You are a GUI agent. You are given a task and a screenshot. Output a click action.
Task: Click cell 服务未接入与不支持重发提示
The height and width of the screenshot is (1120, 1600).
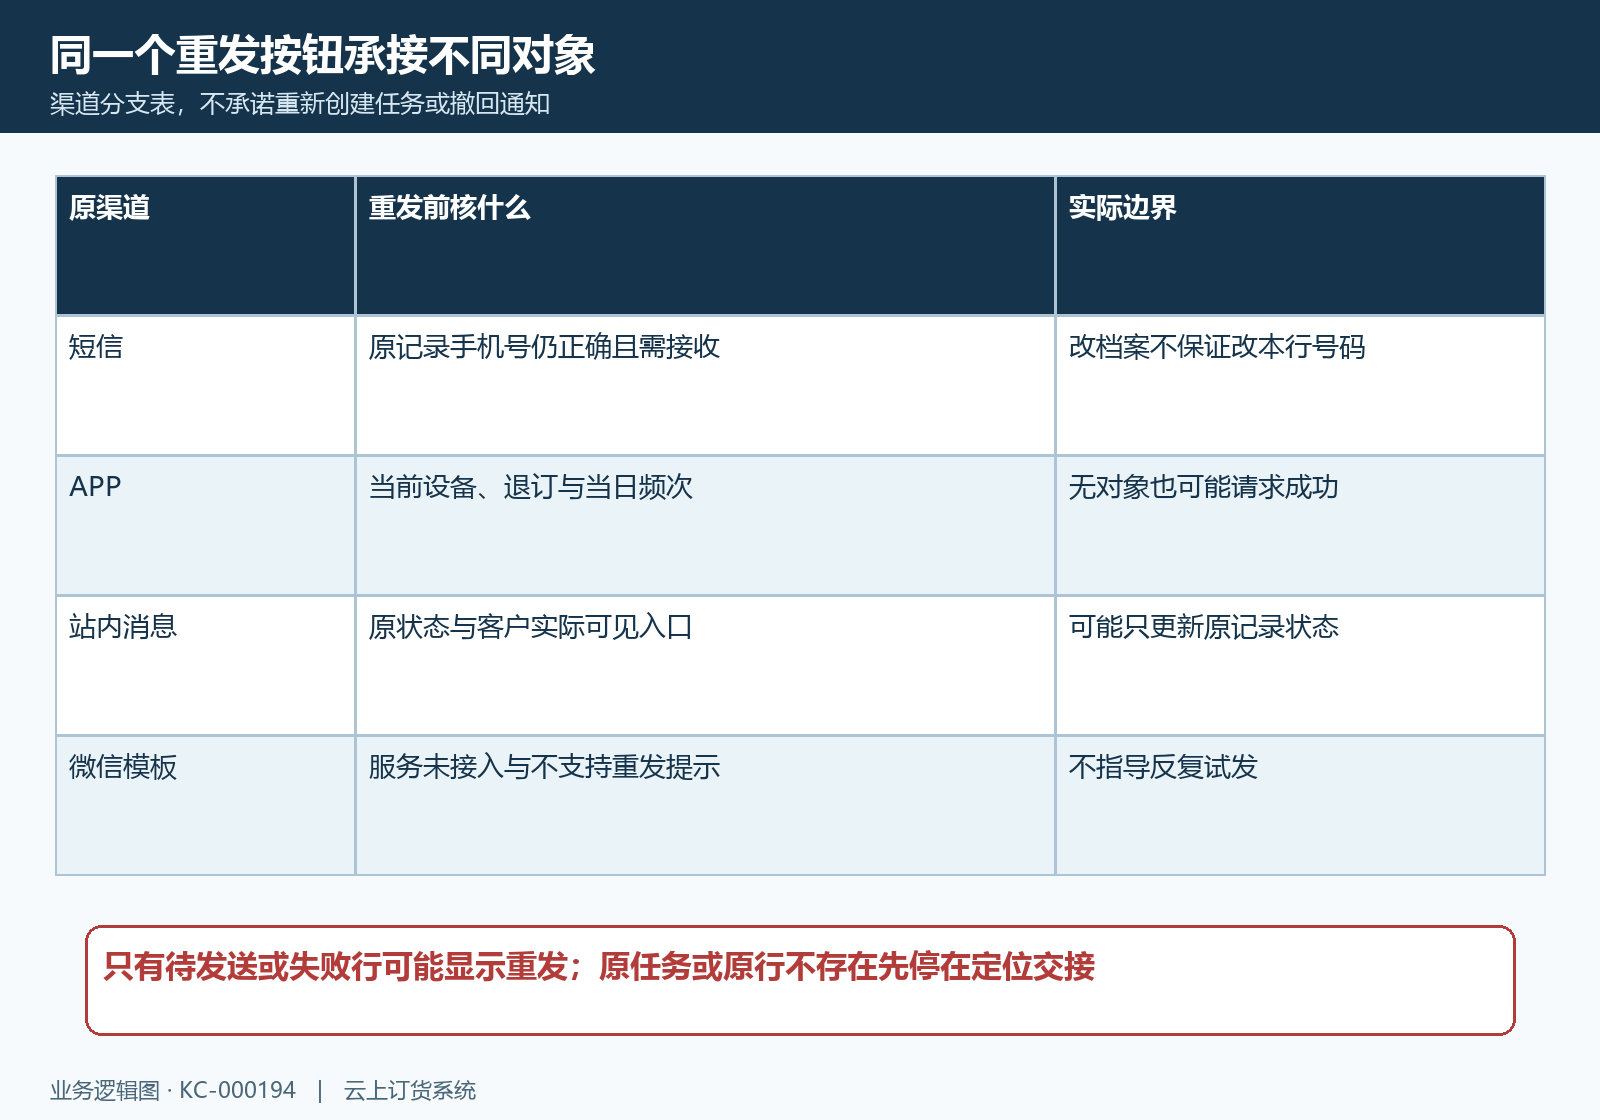(706, 806)
